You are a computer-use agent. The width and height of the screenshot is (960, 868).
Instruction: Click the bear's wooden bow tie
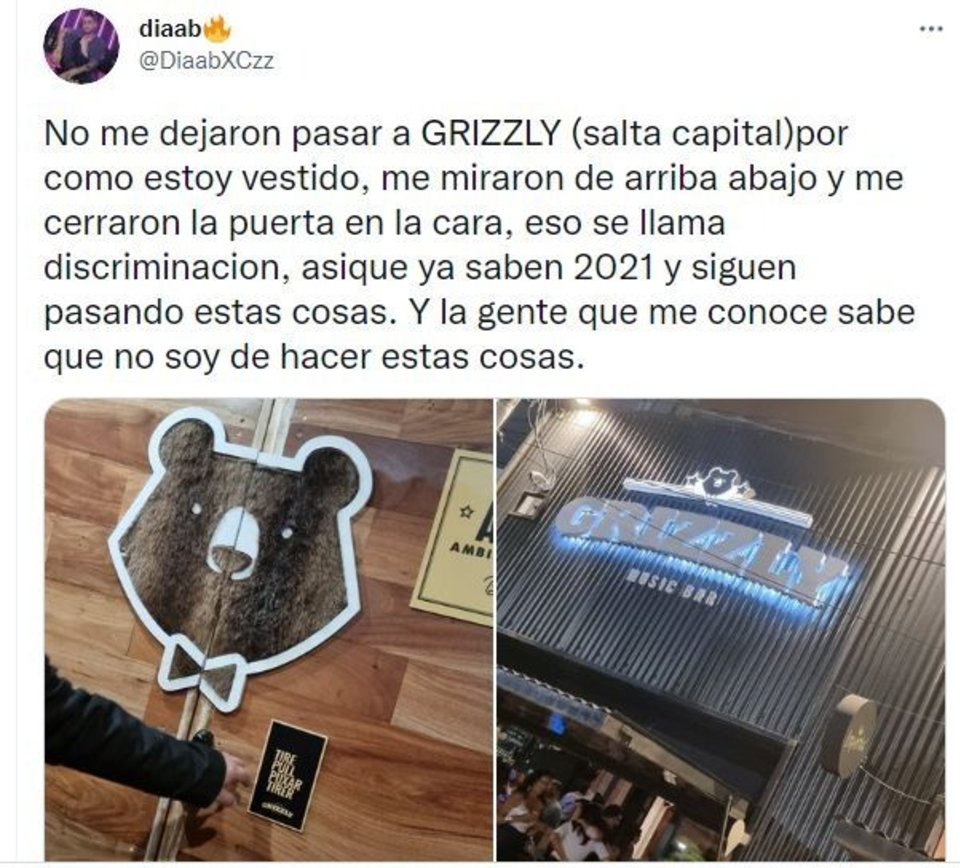tap(204, 671)
